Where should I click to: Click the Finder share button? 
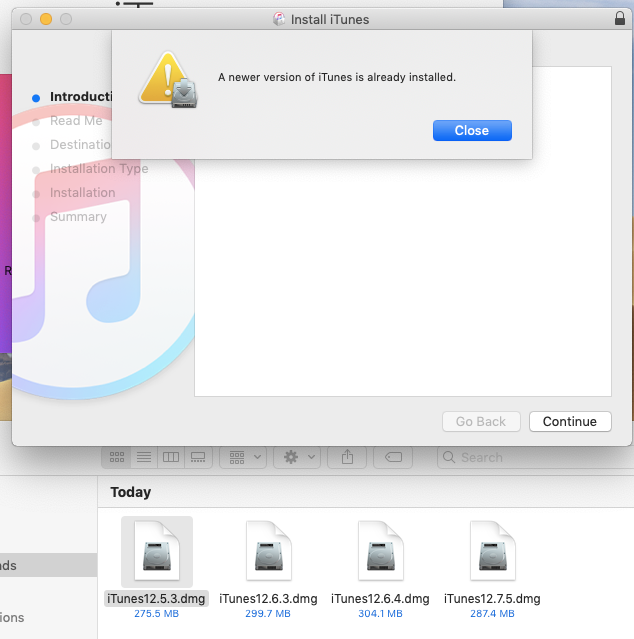click(x=347, y=457)
